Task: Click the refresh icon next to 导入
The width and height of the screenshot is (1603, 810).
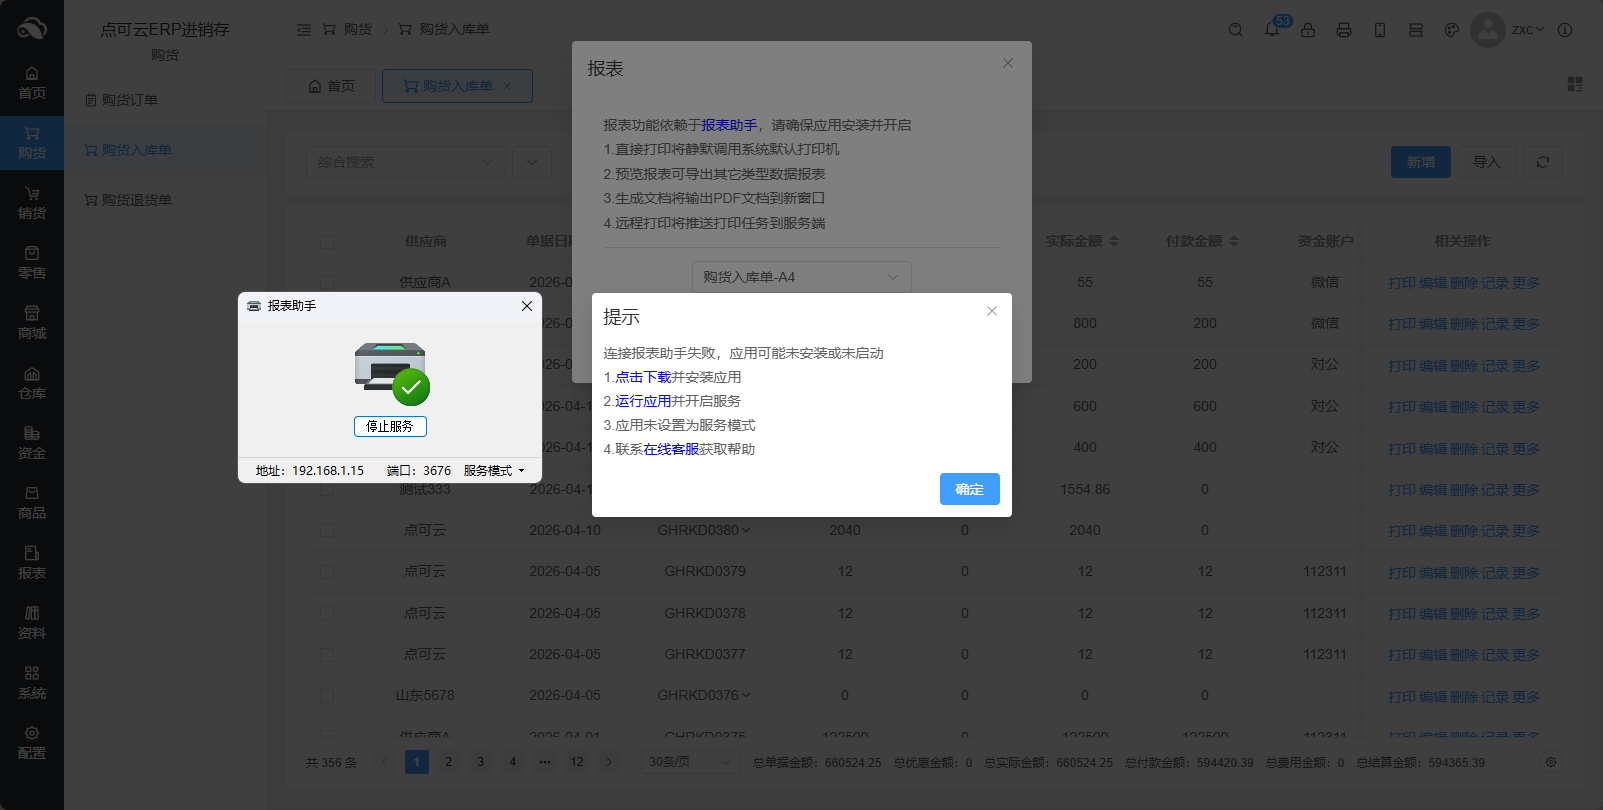Action: pos(1542,162)
